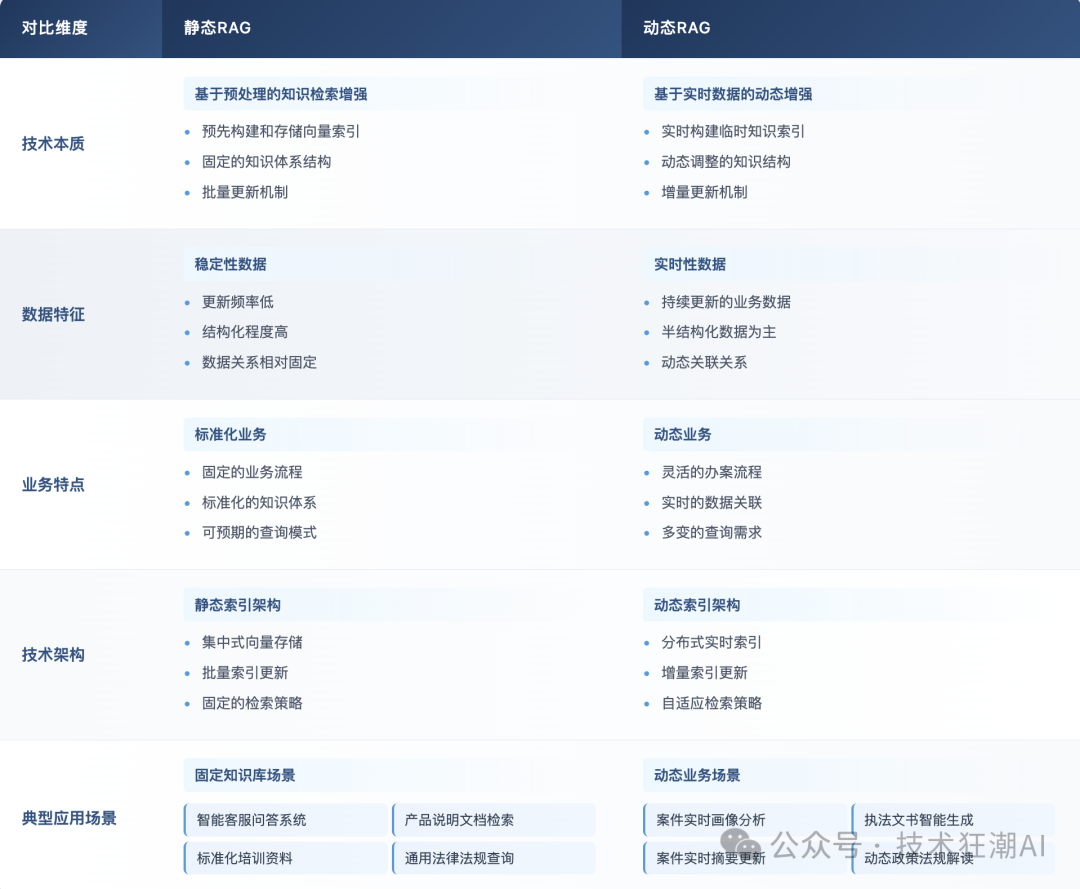
Task: Expand the 数据特征 row section
Action: coord(52,314)
